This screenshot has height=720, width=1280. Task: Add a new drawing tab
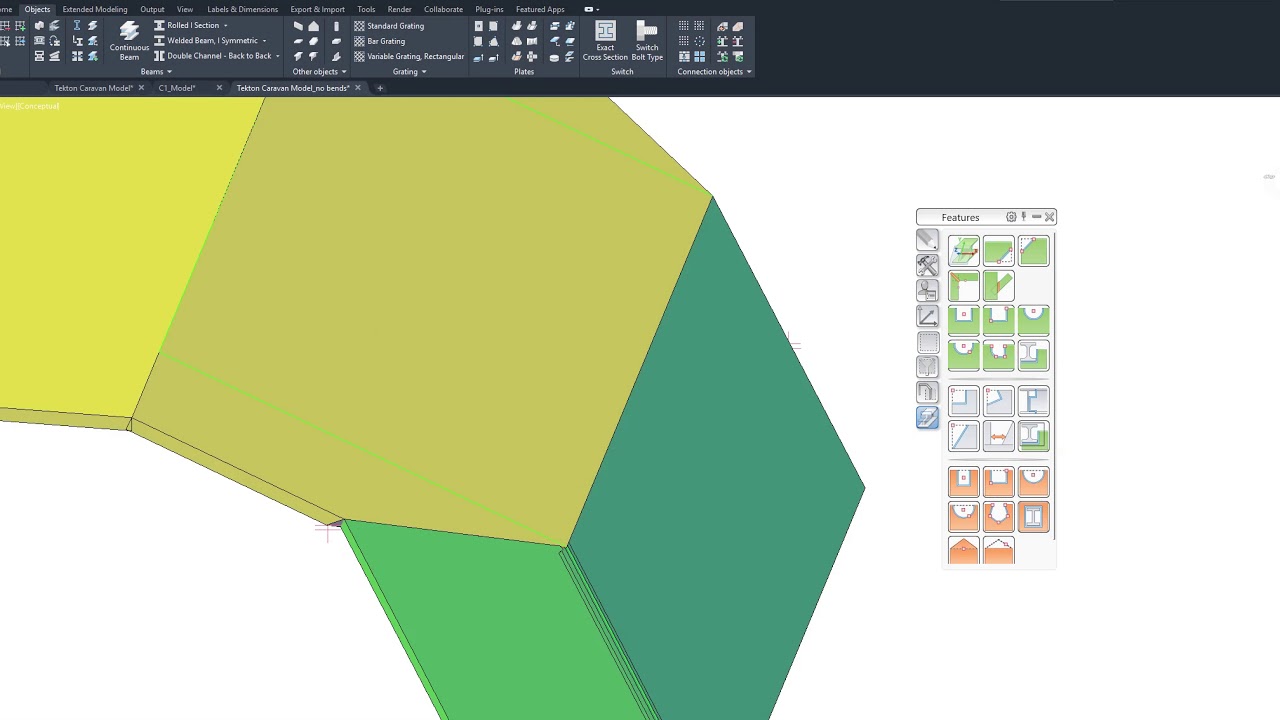coord(380,88)
